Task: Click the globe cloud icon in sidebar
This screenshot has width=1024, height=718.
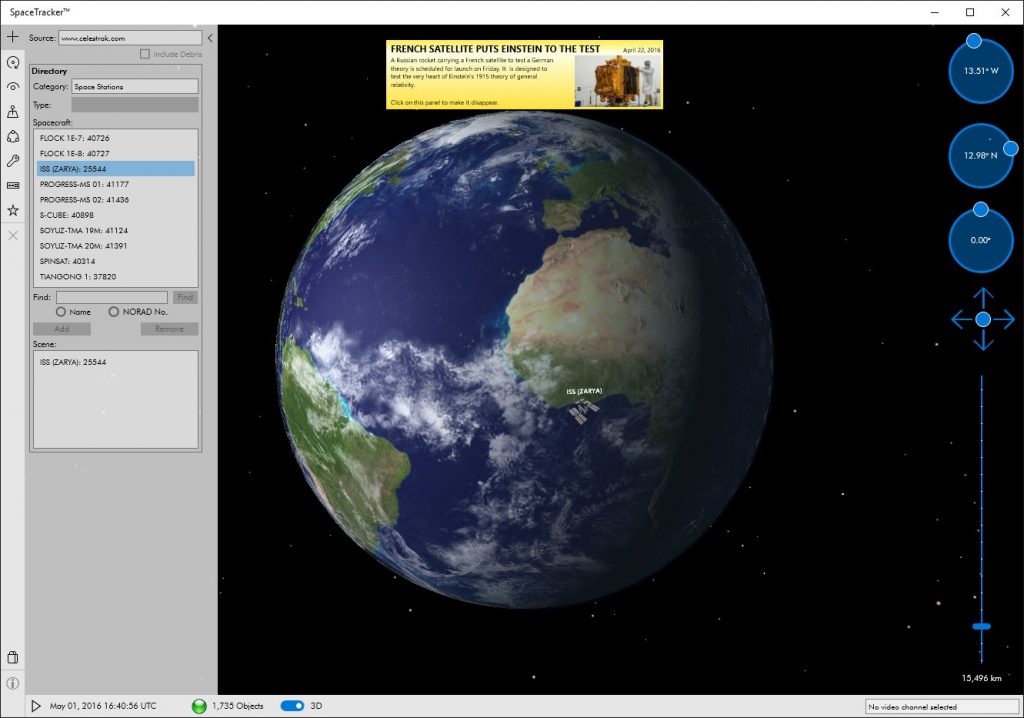Action: point(12,135)
